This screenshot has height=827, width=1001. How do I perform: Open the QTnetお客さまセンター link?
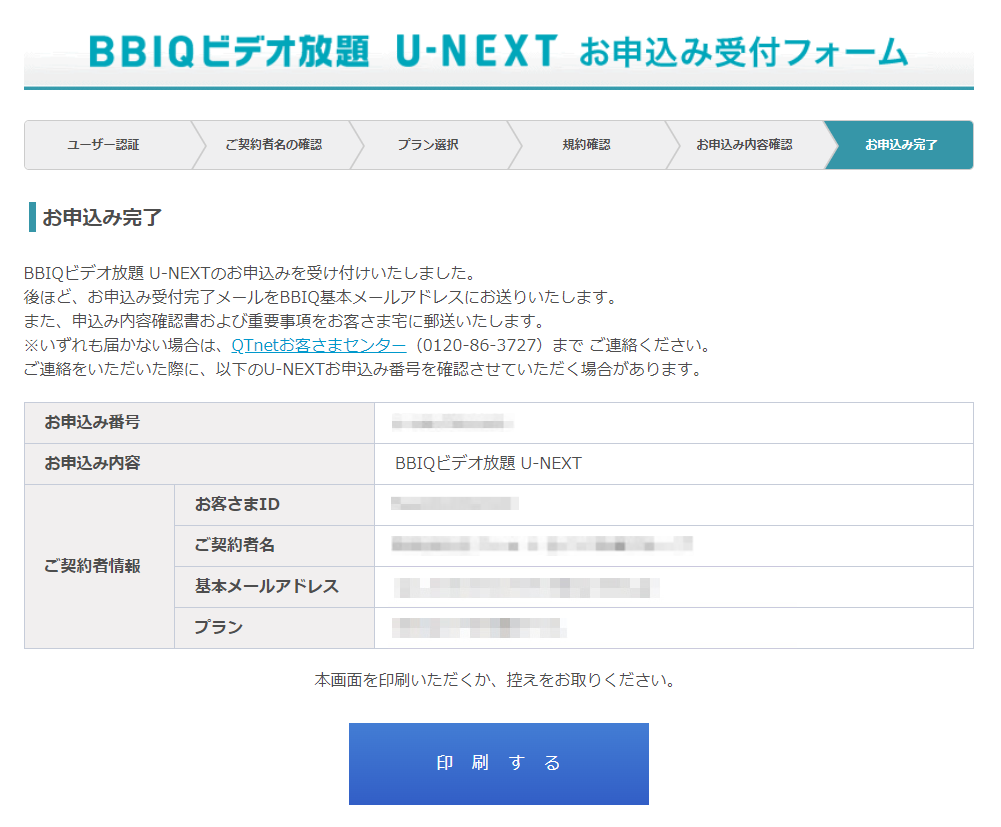click(319, 346)
